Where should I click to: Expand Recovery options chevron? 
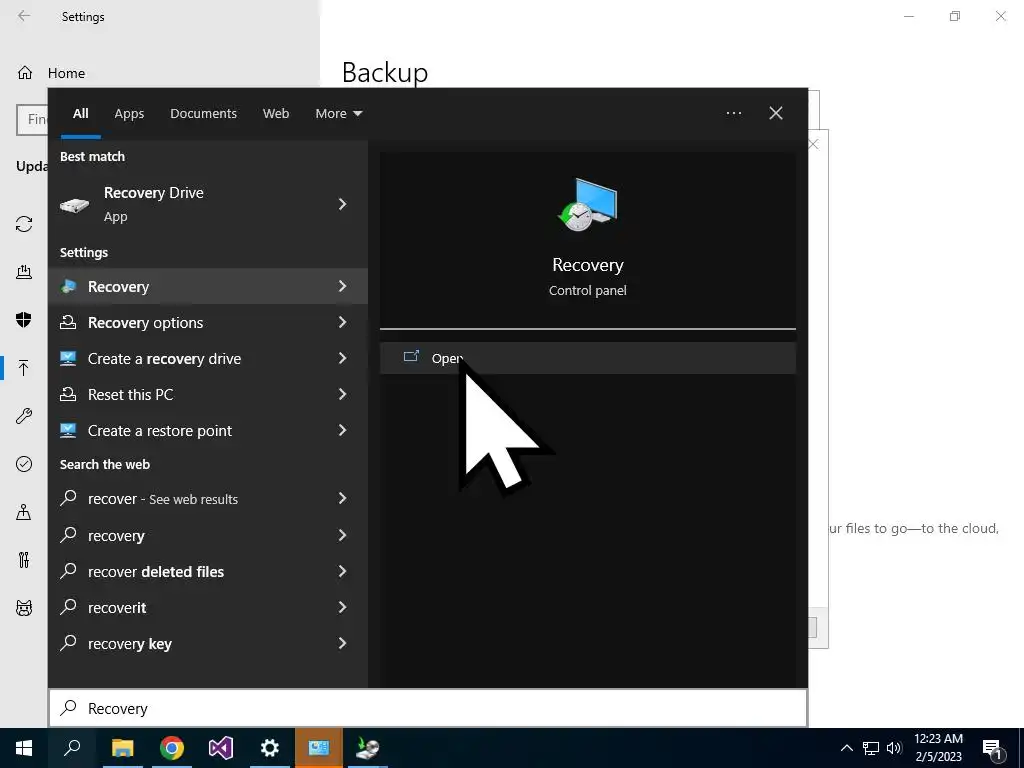coord(342,322)
